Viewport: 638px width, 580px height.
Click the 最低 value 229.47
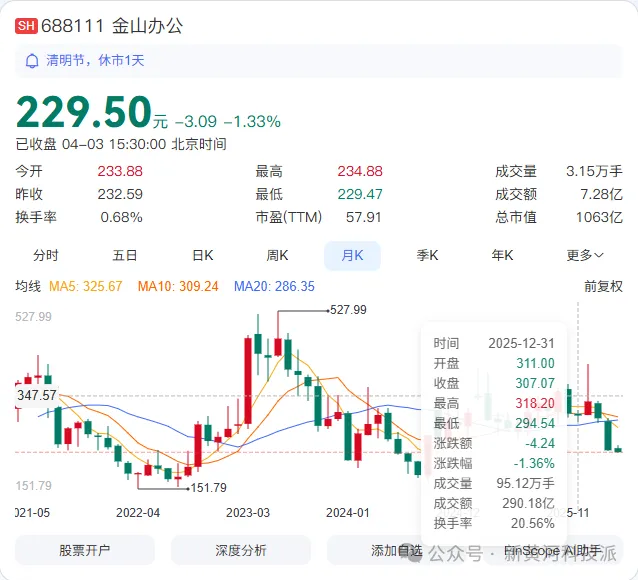360,194
